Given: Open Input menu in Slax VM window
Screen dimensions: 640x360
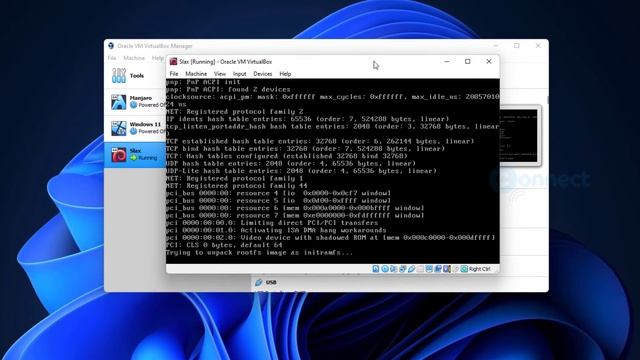Looking at the screenshot, I should pyautogui.click(x=240, y=74).
